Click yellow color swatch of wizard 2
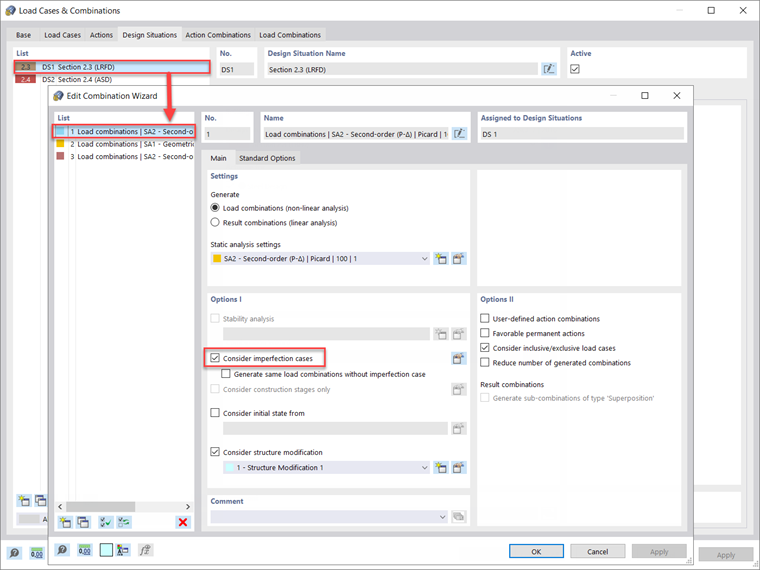760x570 pixels. [x=60, y=143]
